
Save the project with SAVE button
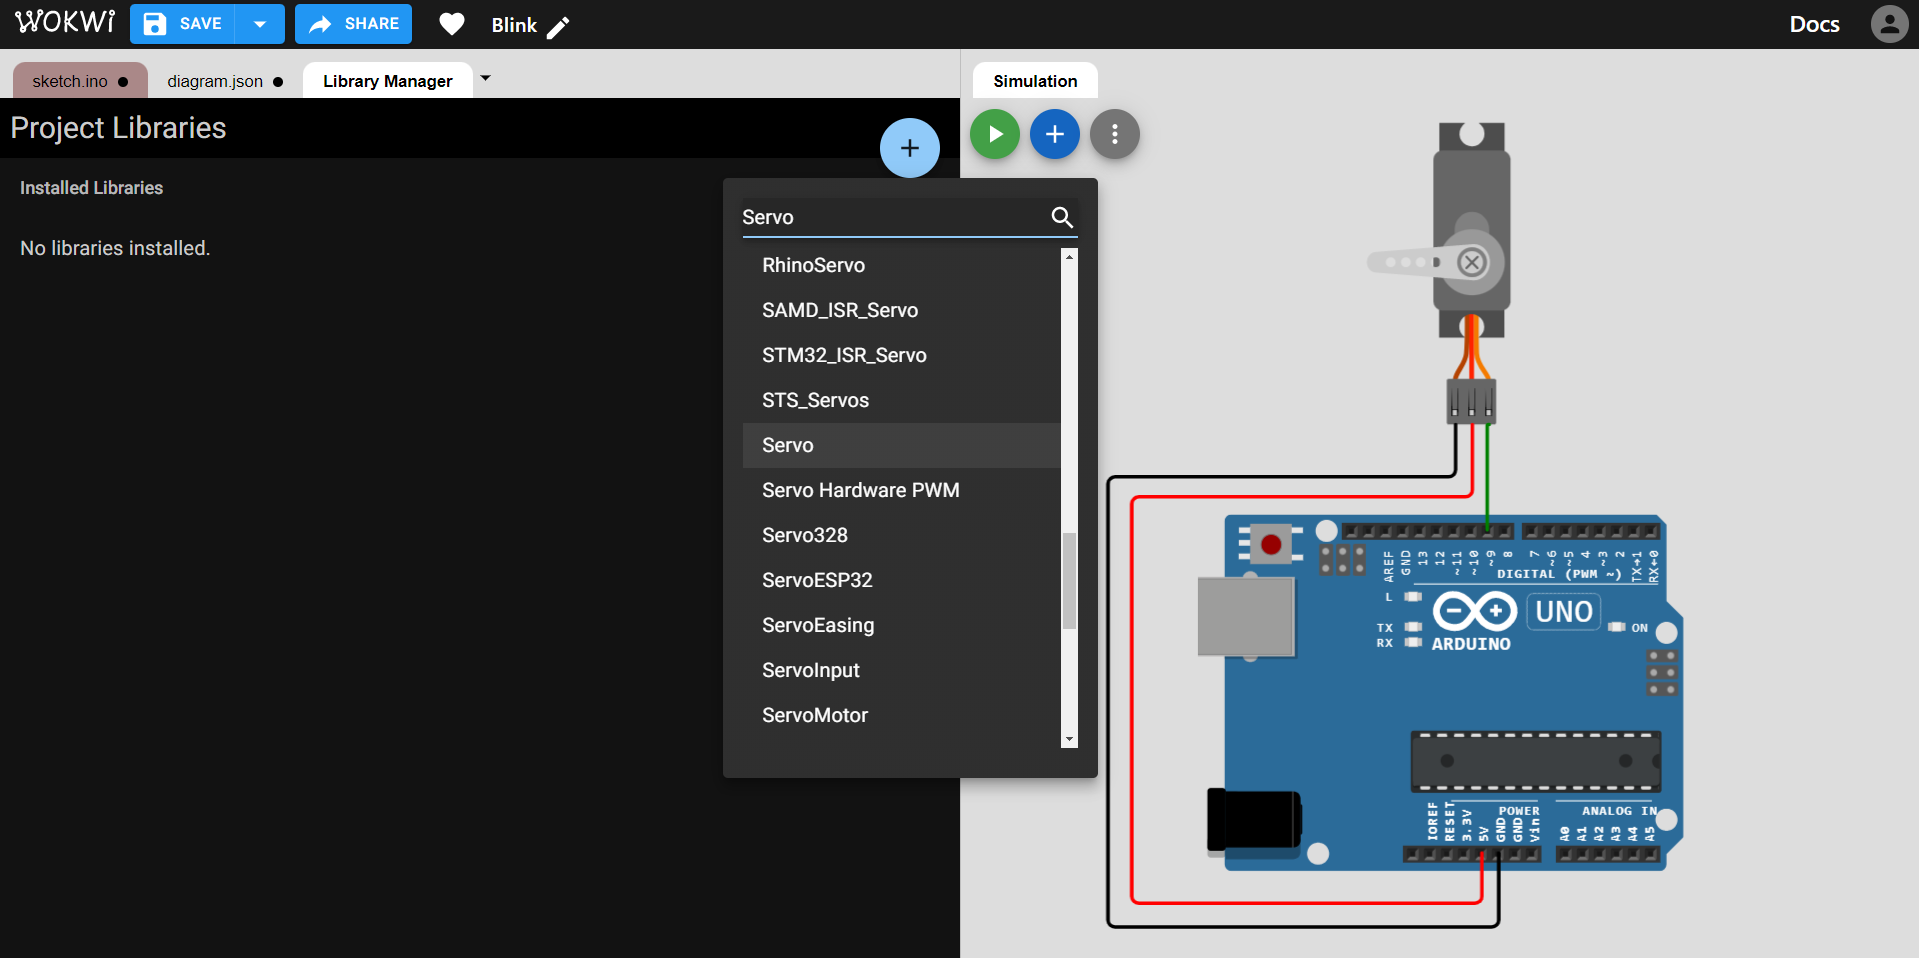[182, 24]
